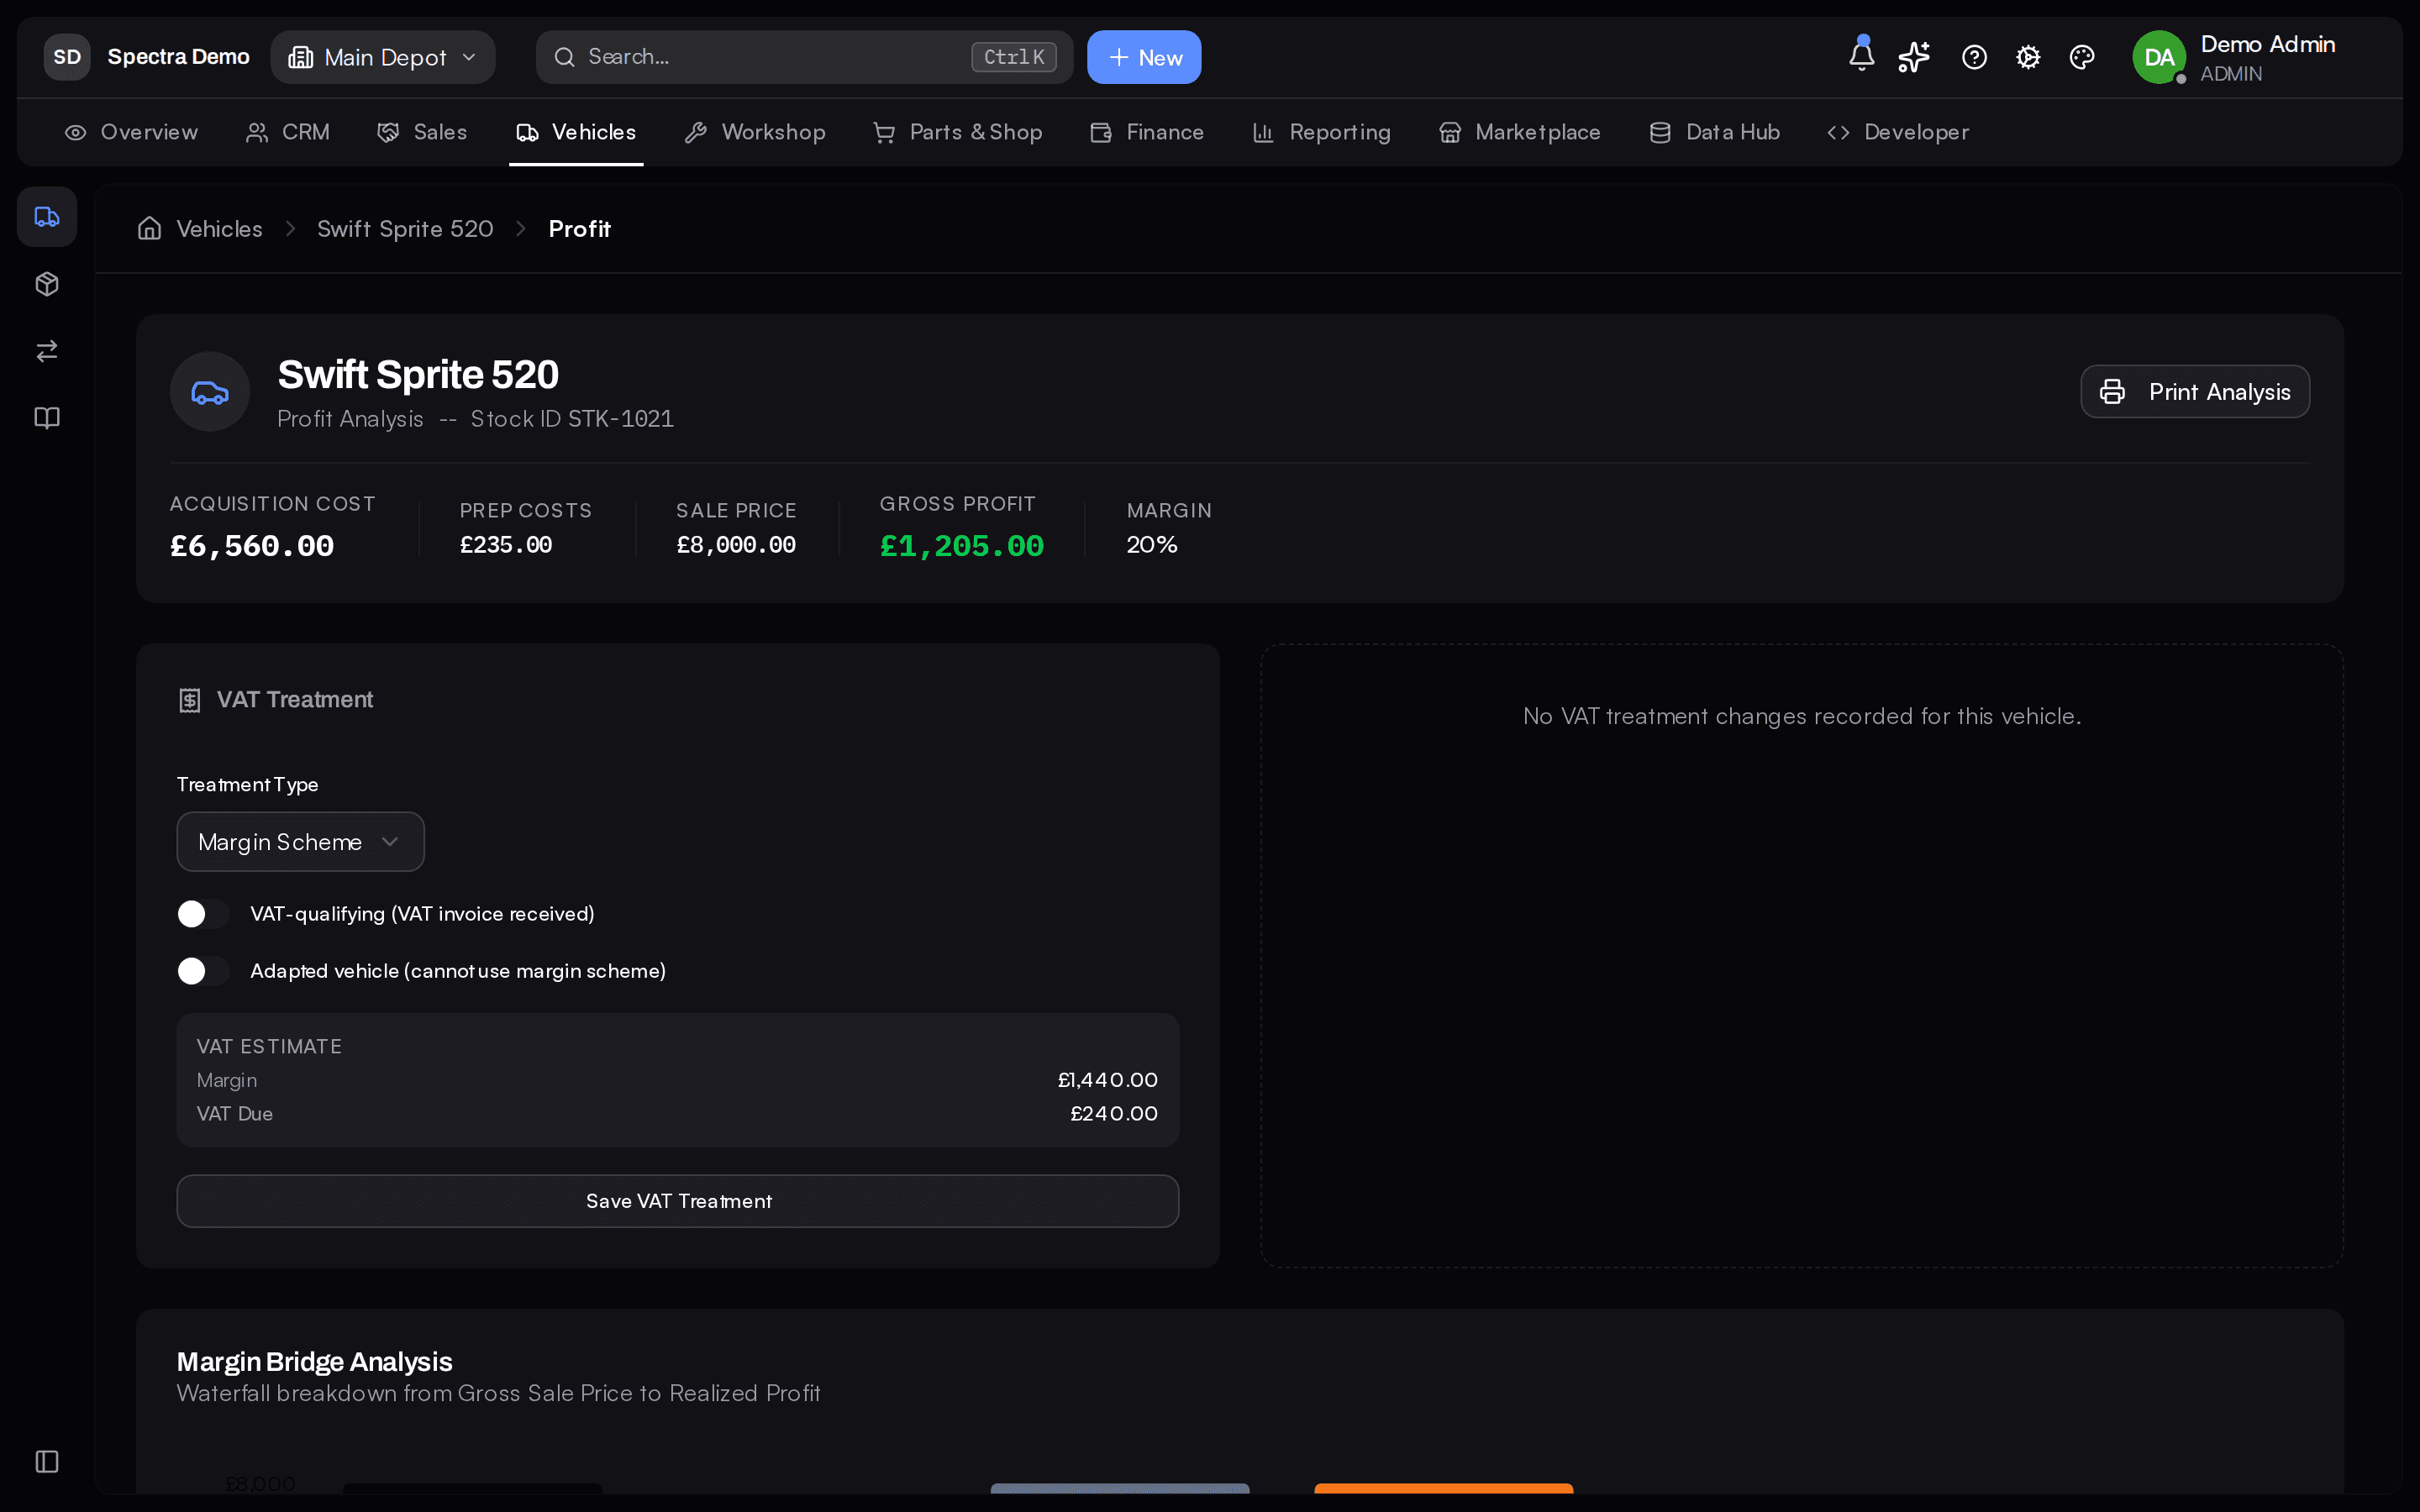Click the VAT Due amount £240.00
This screenshot has width=2420, height=1512.
(1114, 1113)
